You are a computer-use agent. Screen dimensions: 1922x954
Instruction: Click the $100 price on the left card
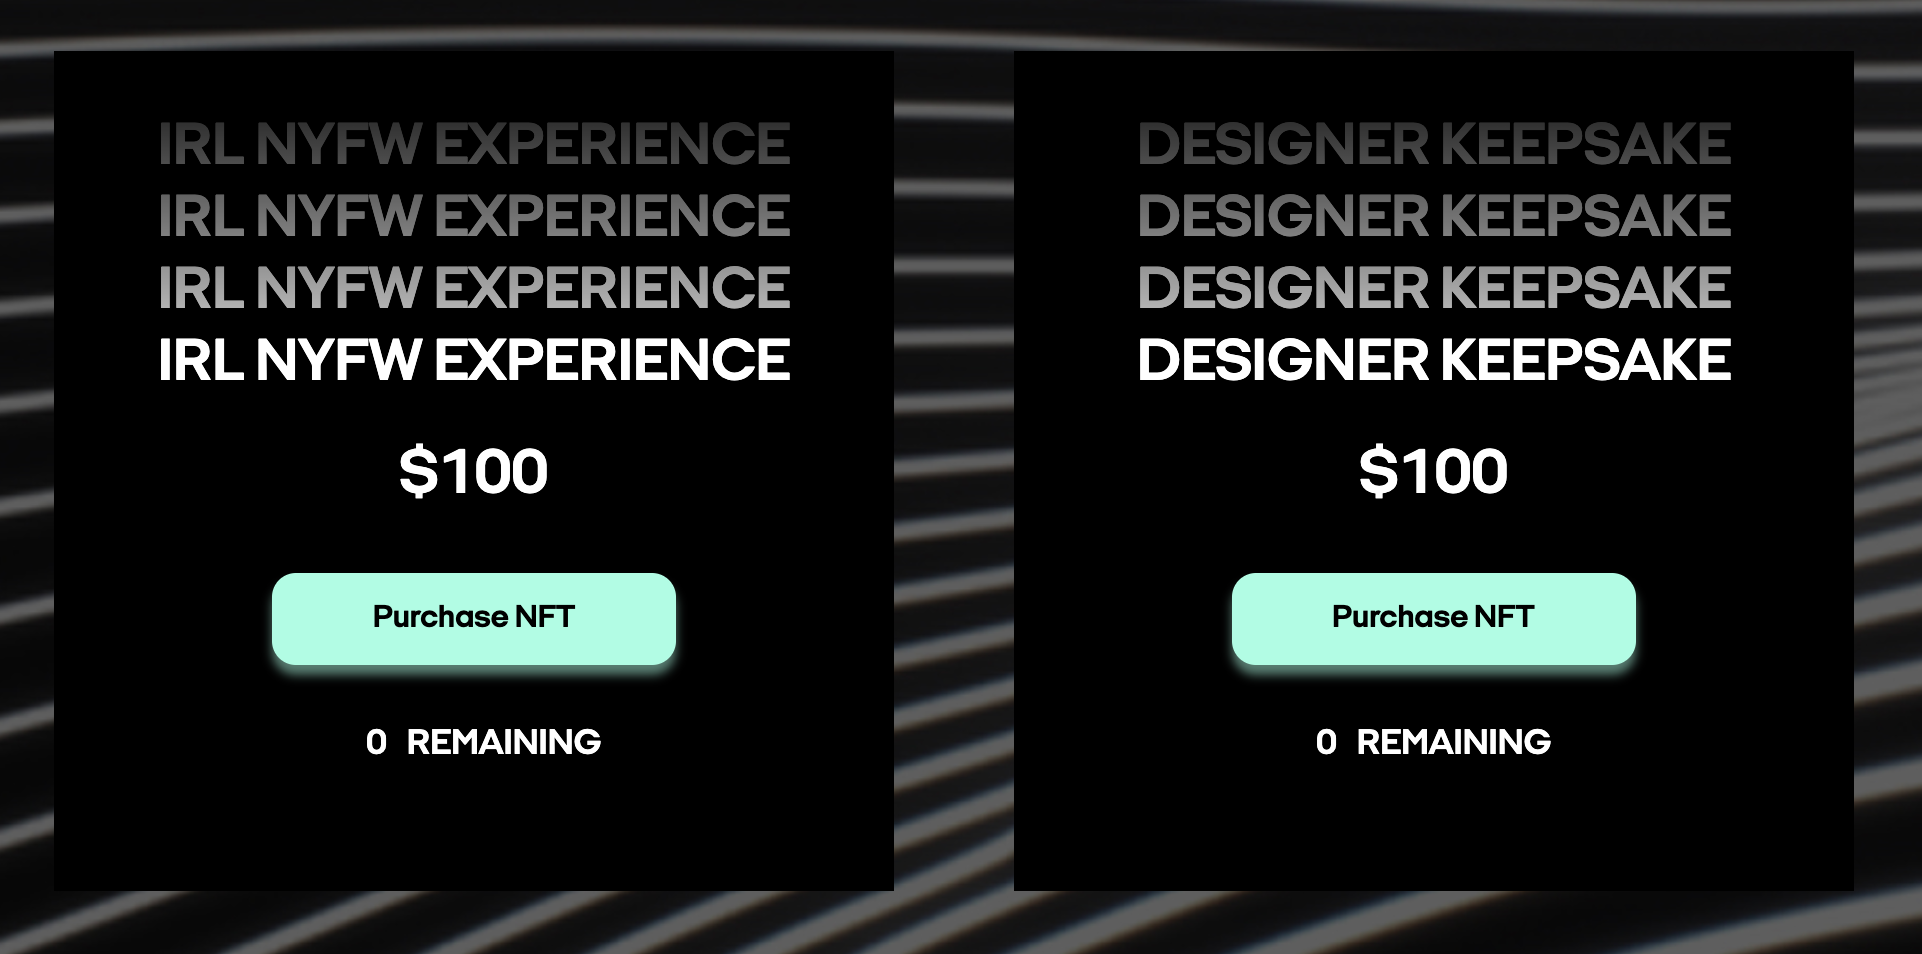474,469
